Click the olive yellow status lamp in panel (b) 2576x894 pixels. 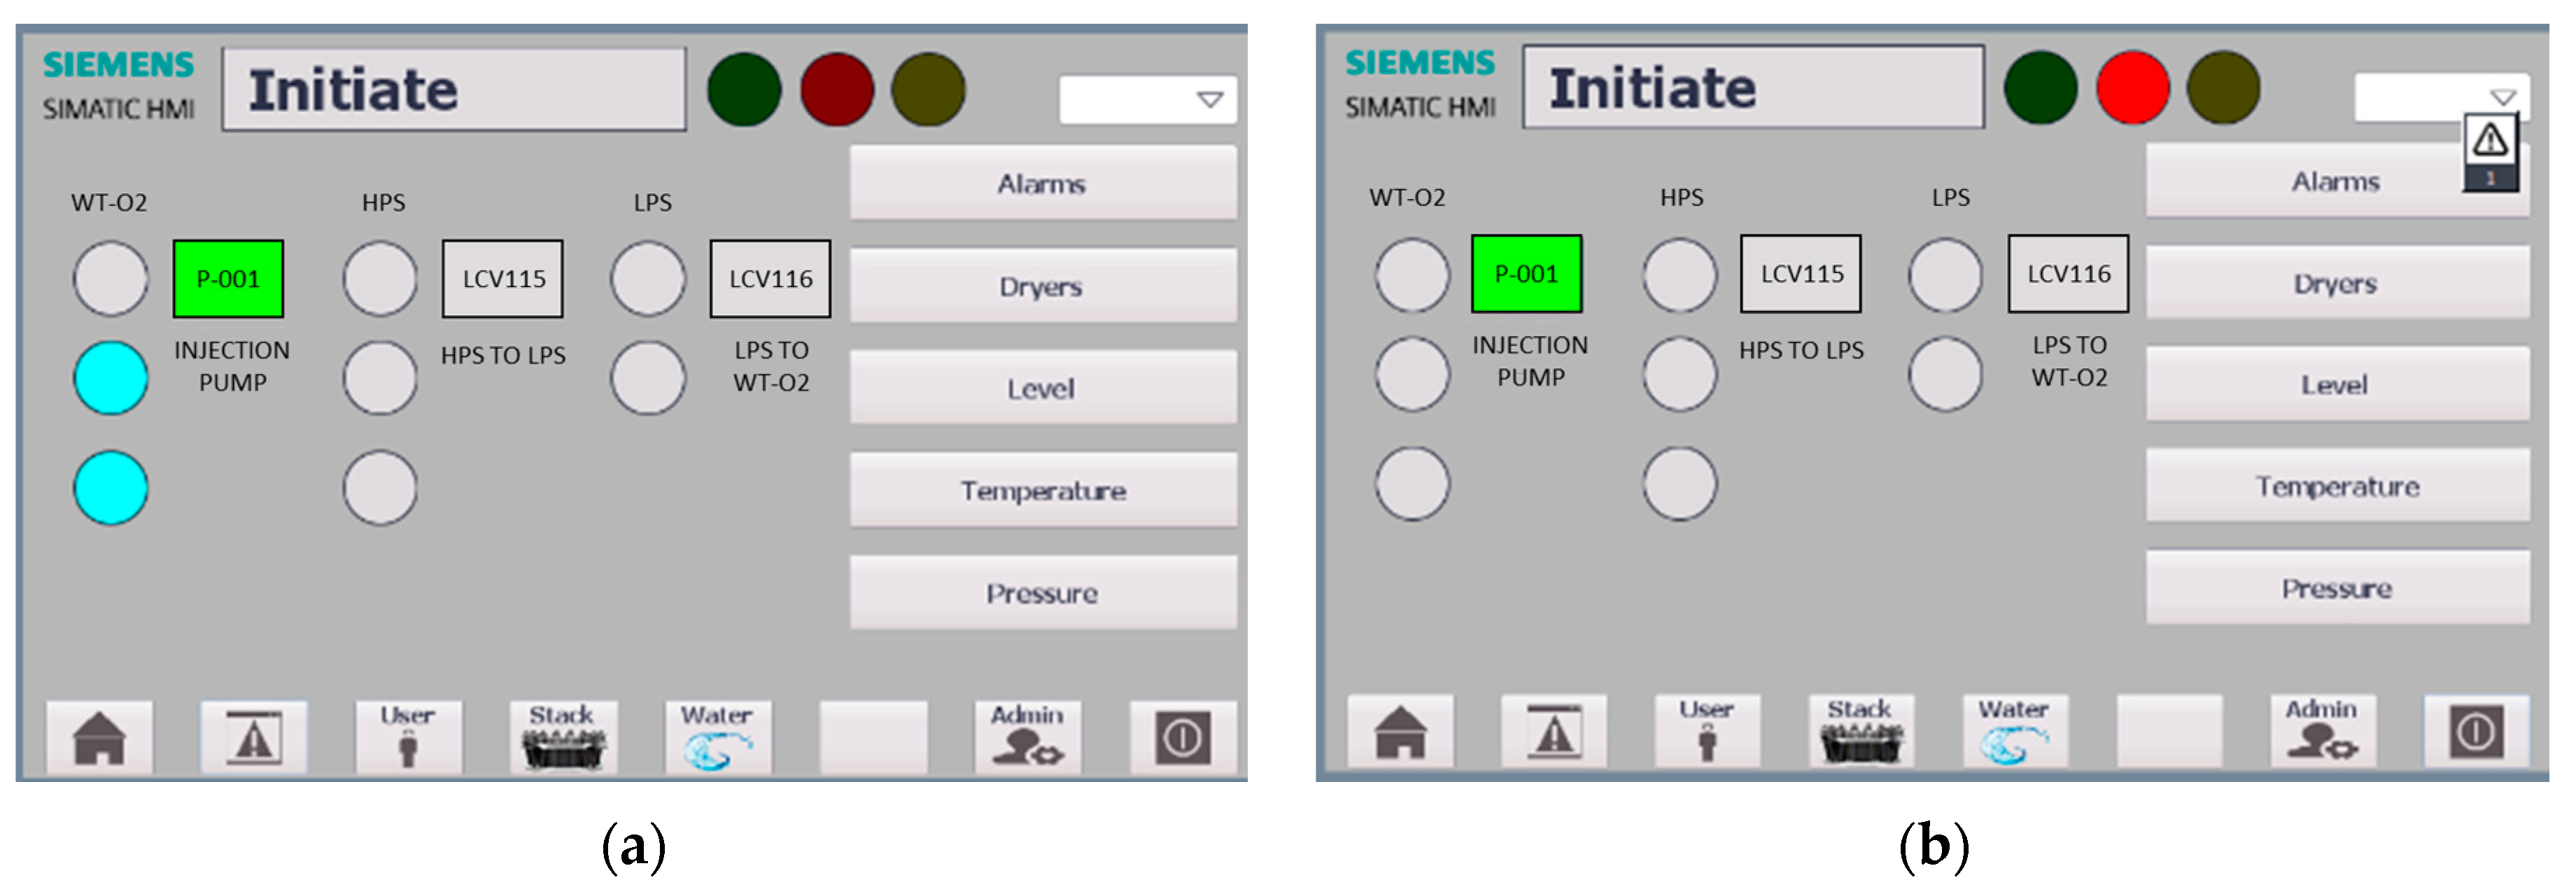[x=2224, y=88]
